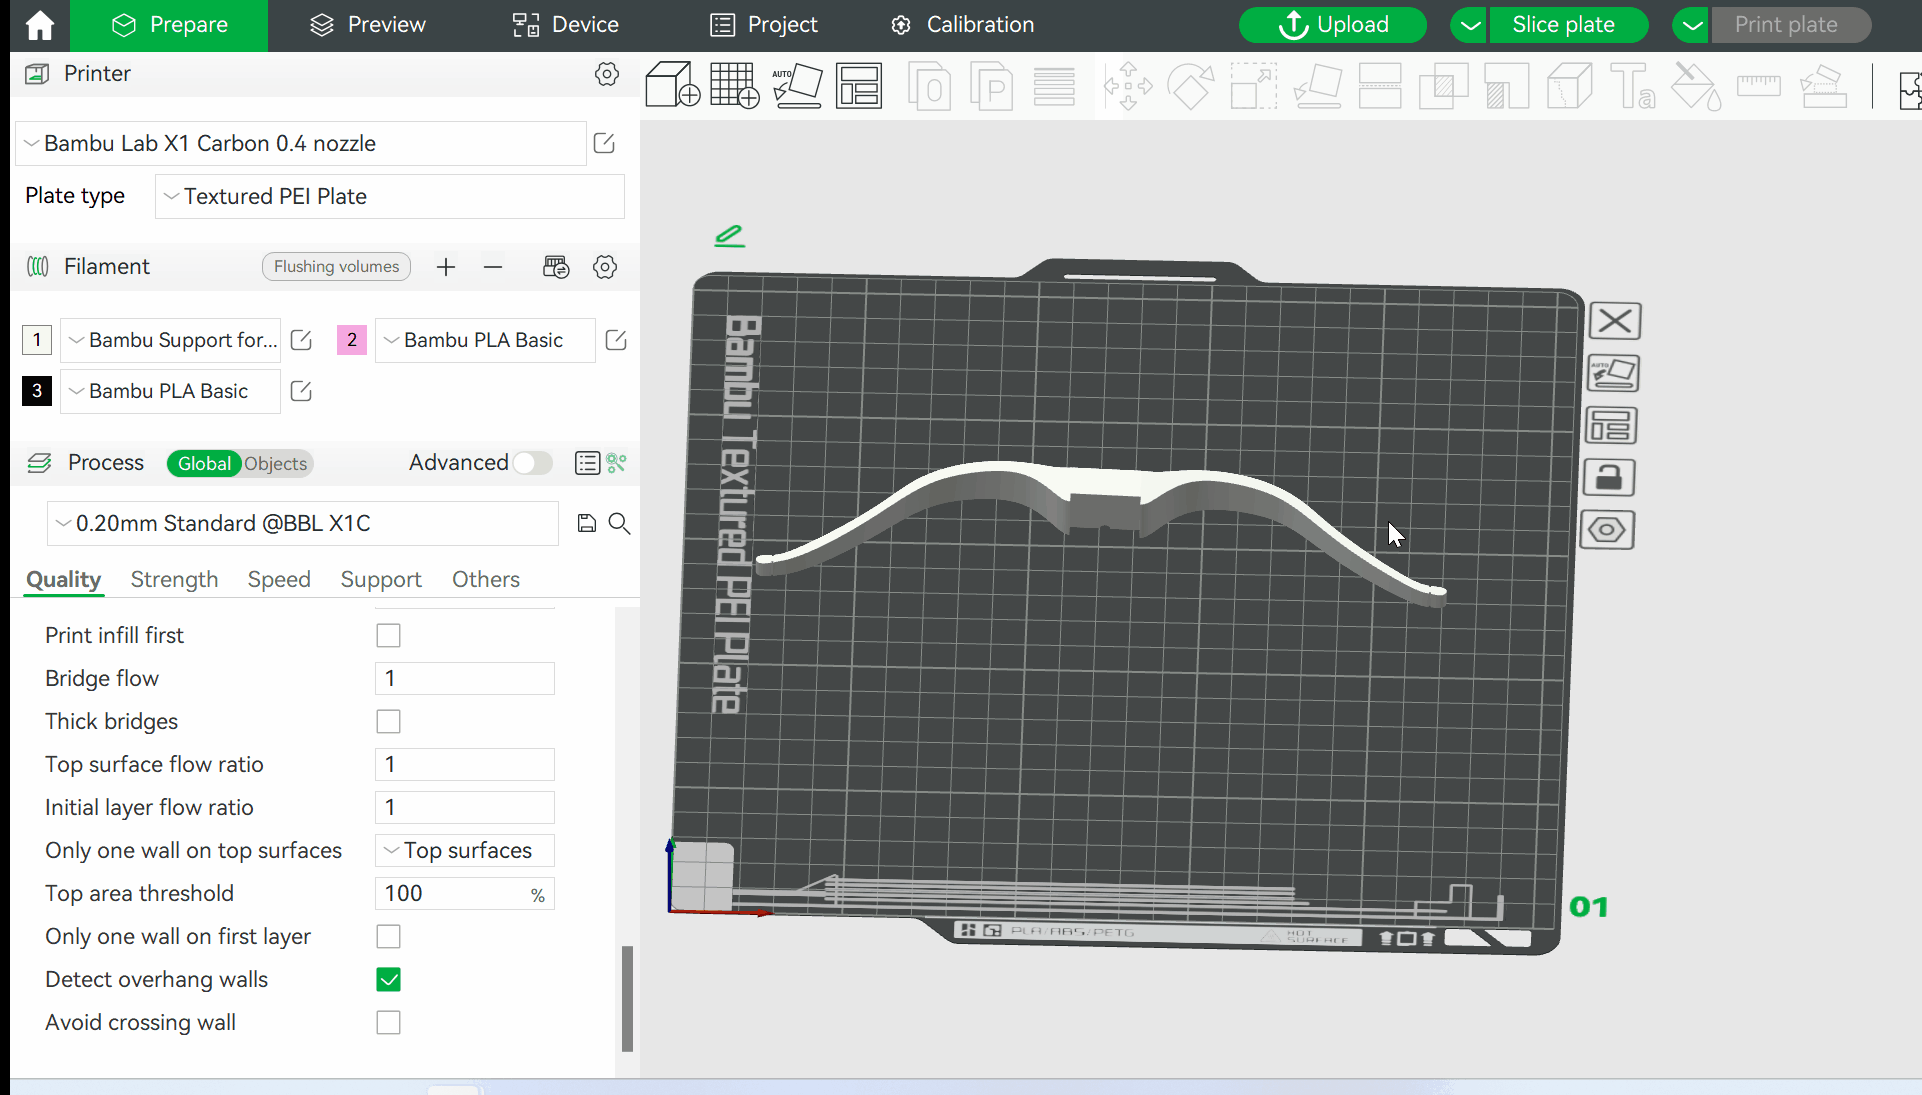
Task: Open Flushing volumes dialog
Action: [336, 267]
